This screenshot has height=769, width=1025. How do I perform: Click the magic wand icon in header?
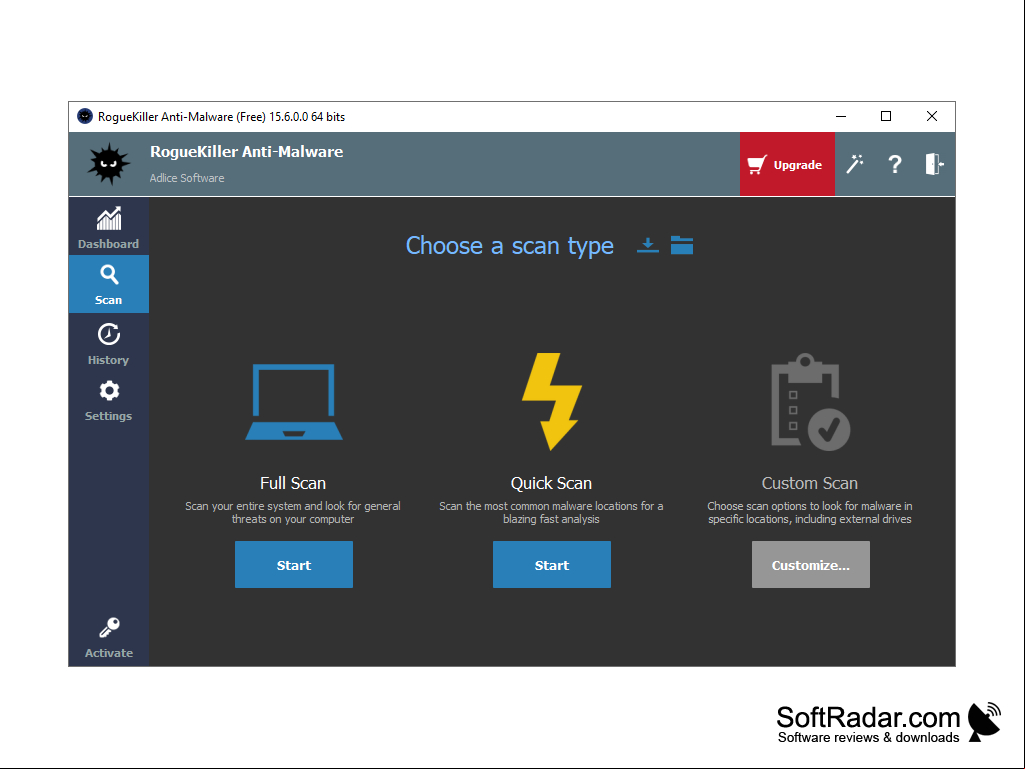(x=855, y=164)
